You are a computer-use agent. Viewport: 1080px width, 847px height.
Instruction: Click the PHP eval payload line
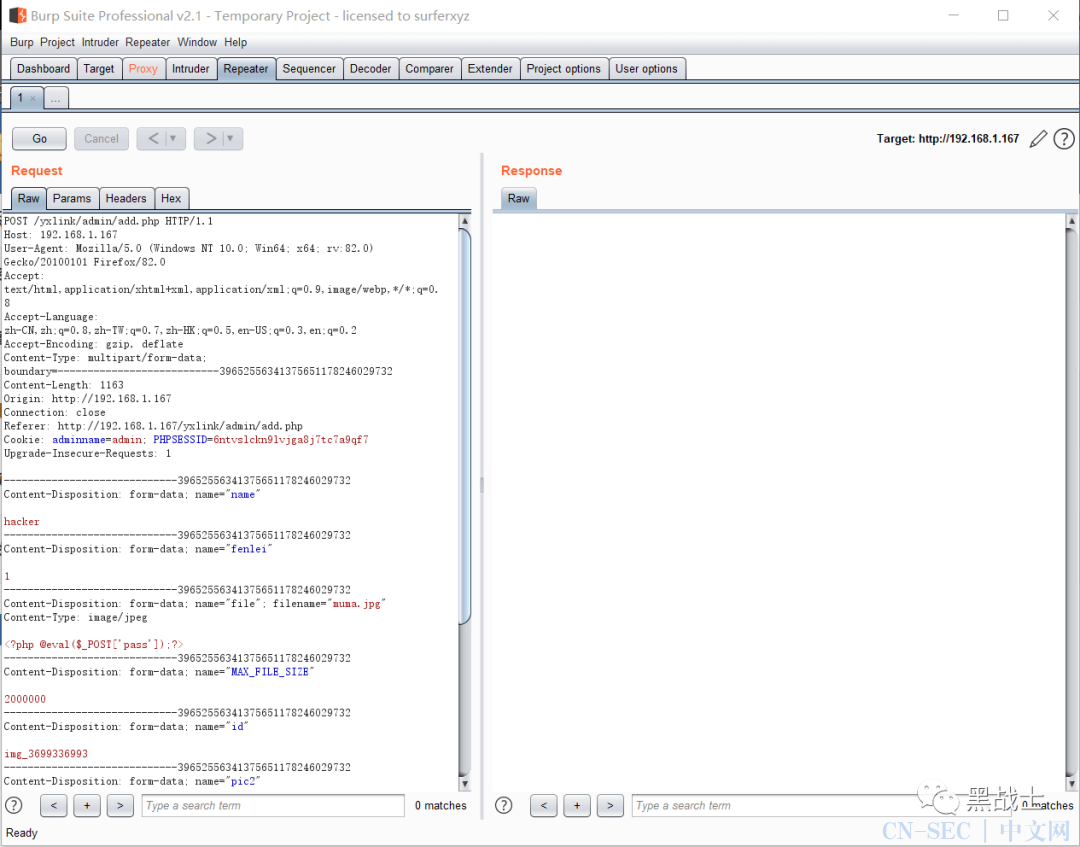point(94,645)
